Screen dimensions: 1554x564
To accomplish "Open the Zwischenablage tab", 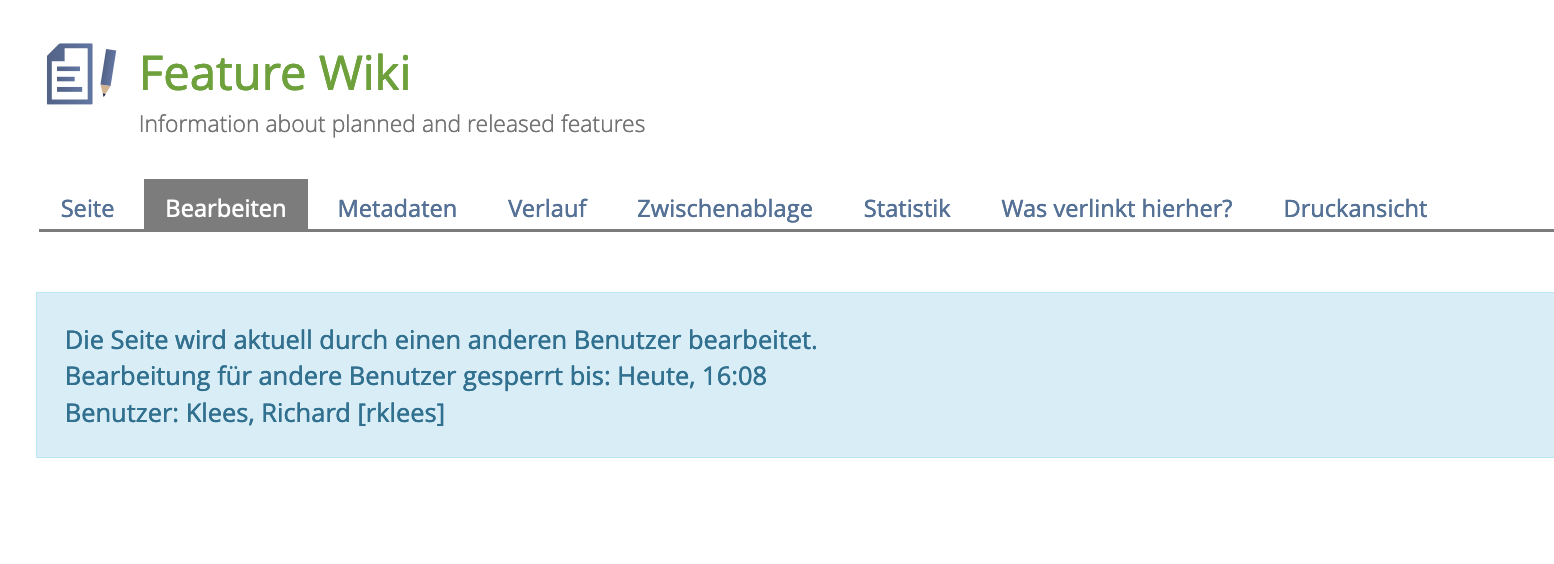I will 725,208.
